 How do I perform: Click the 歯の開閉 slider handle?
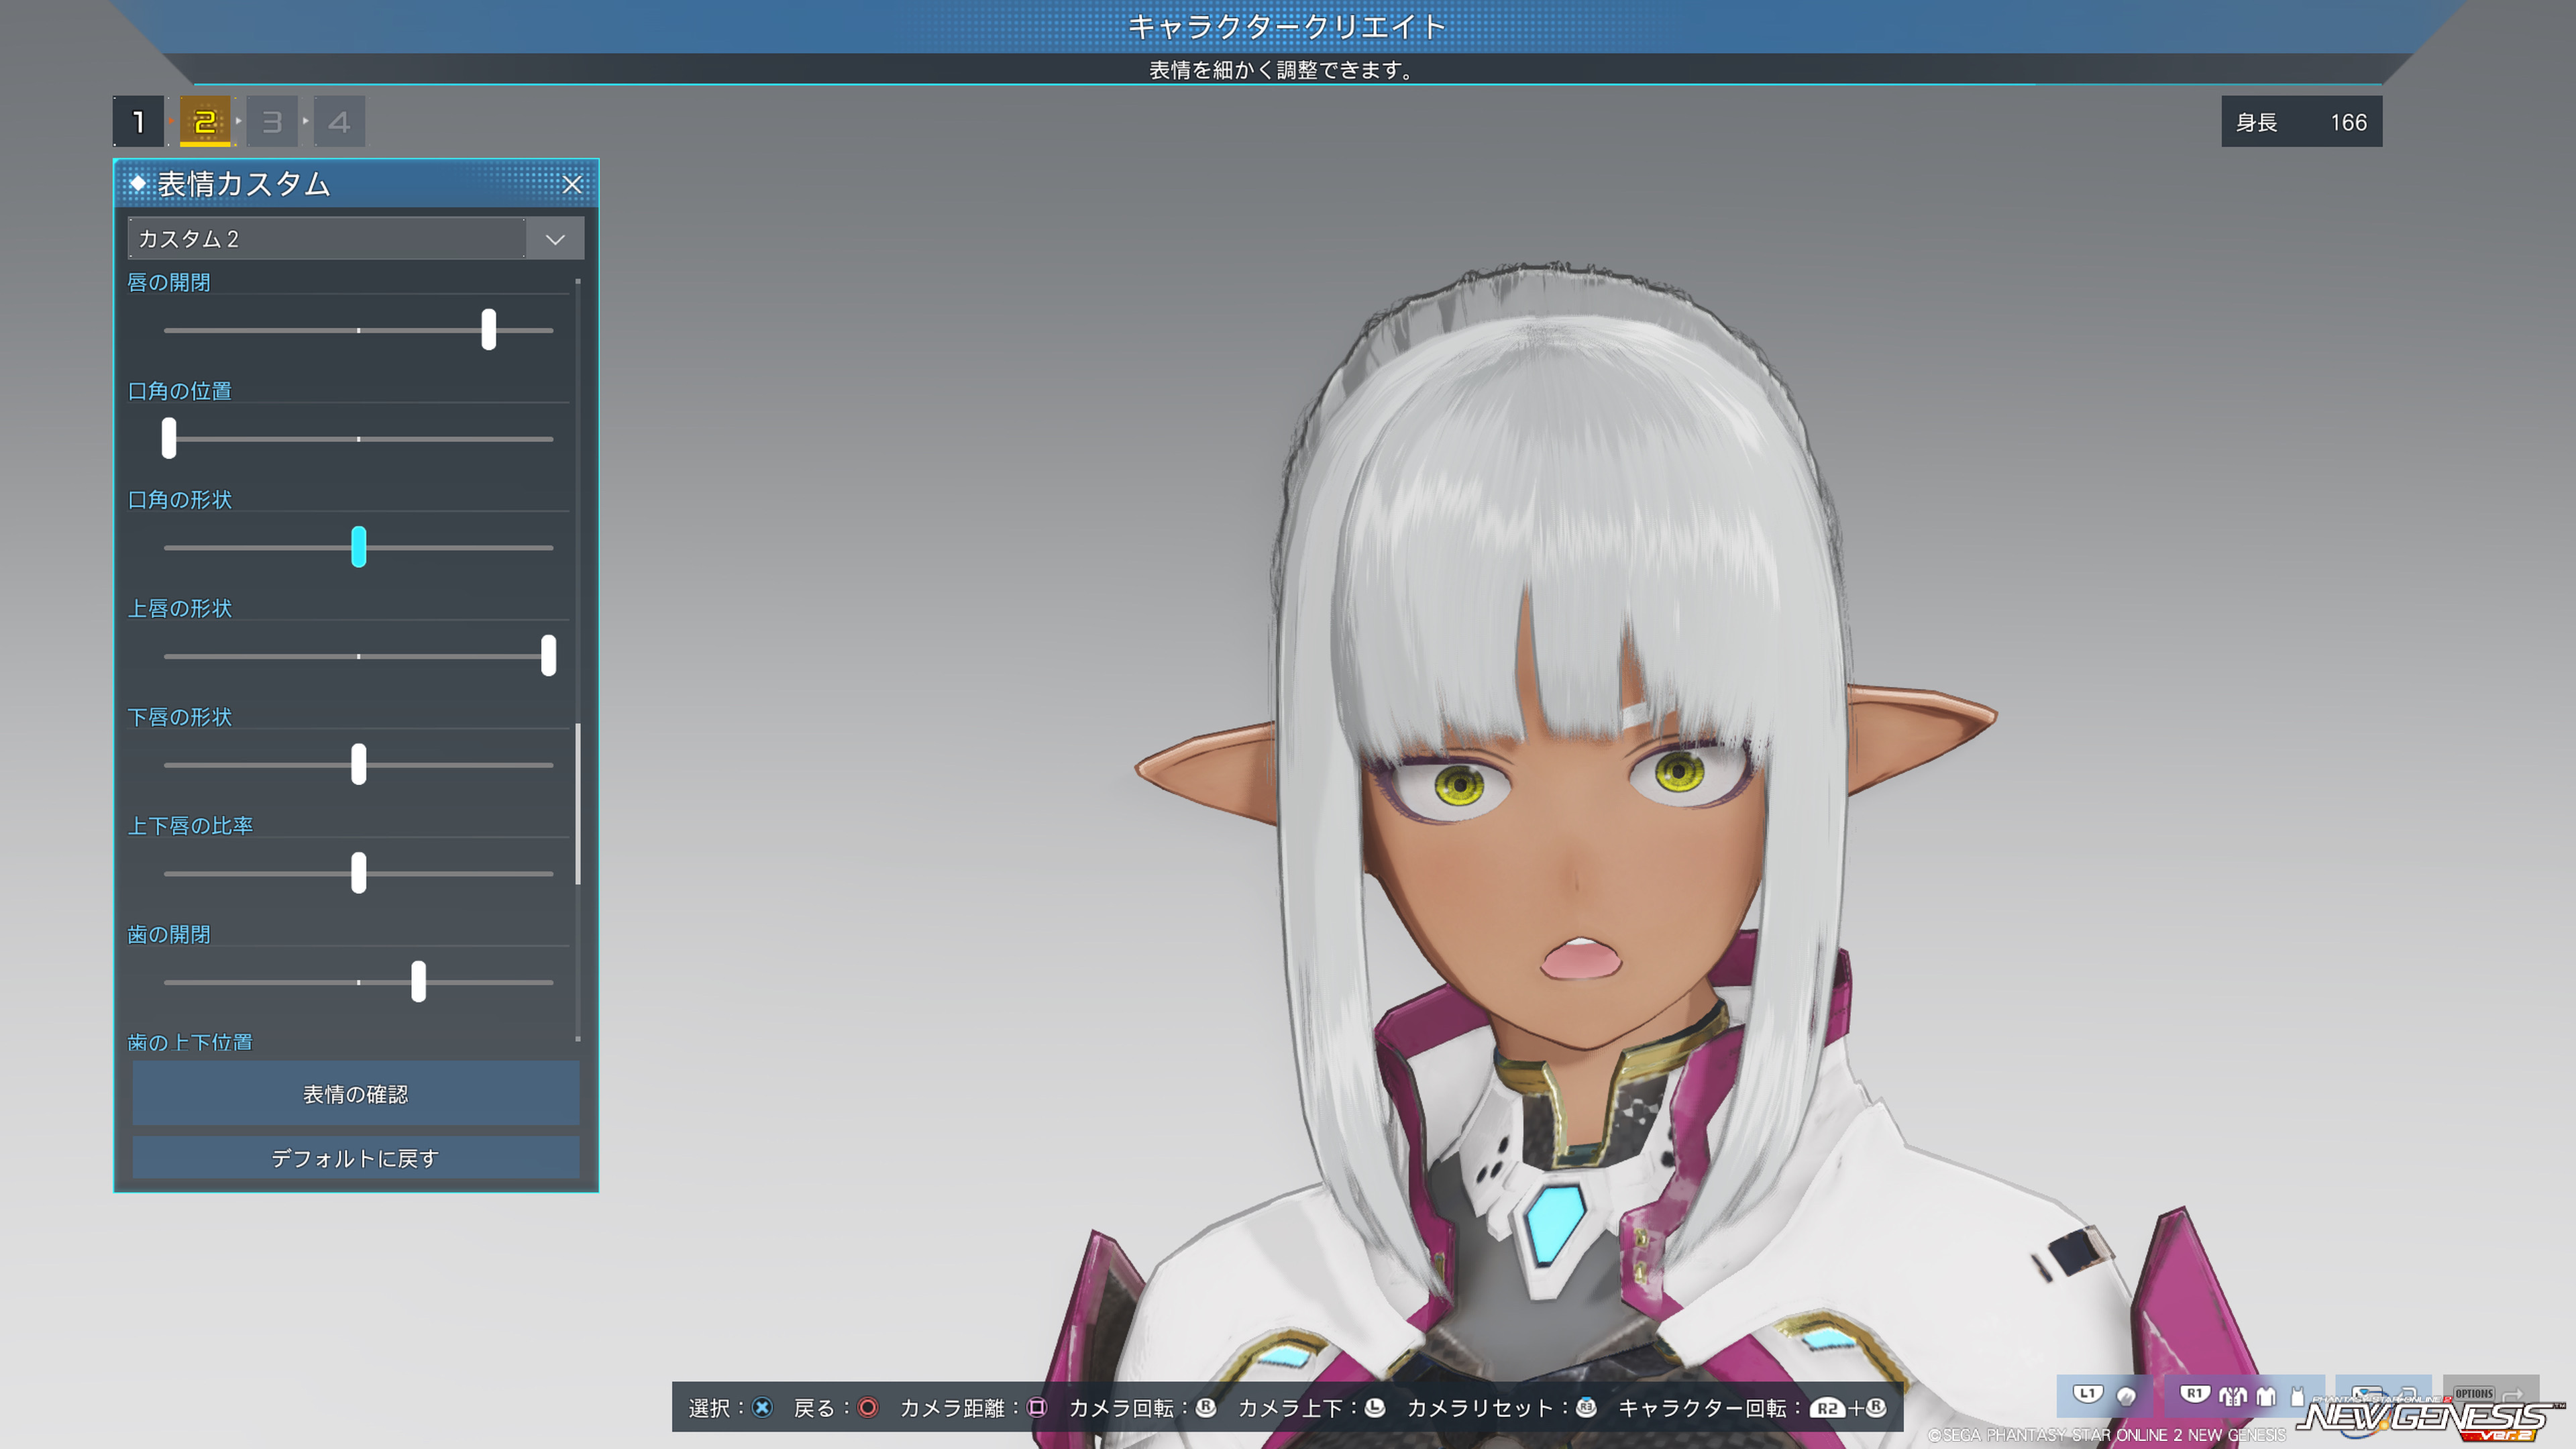pos(418,981)
